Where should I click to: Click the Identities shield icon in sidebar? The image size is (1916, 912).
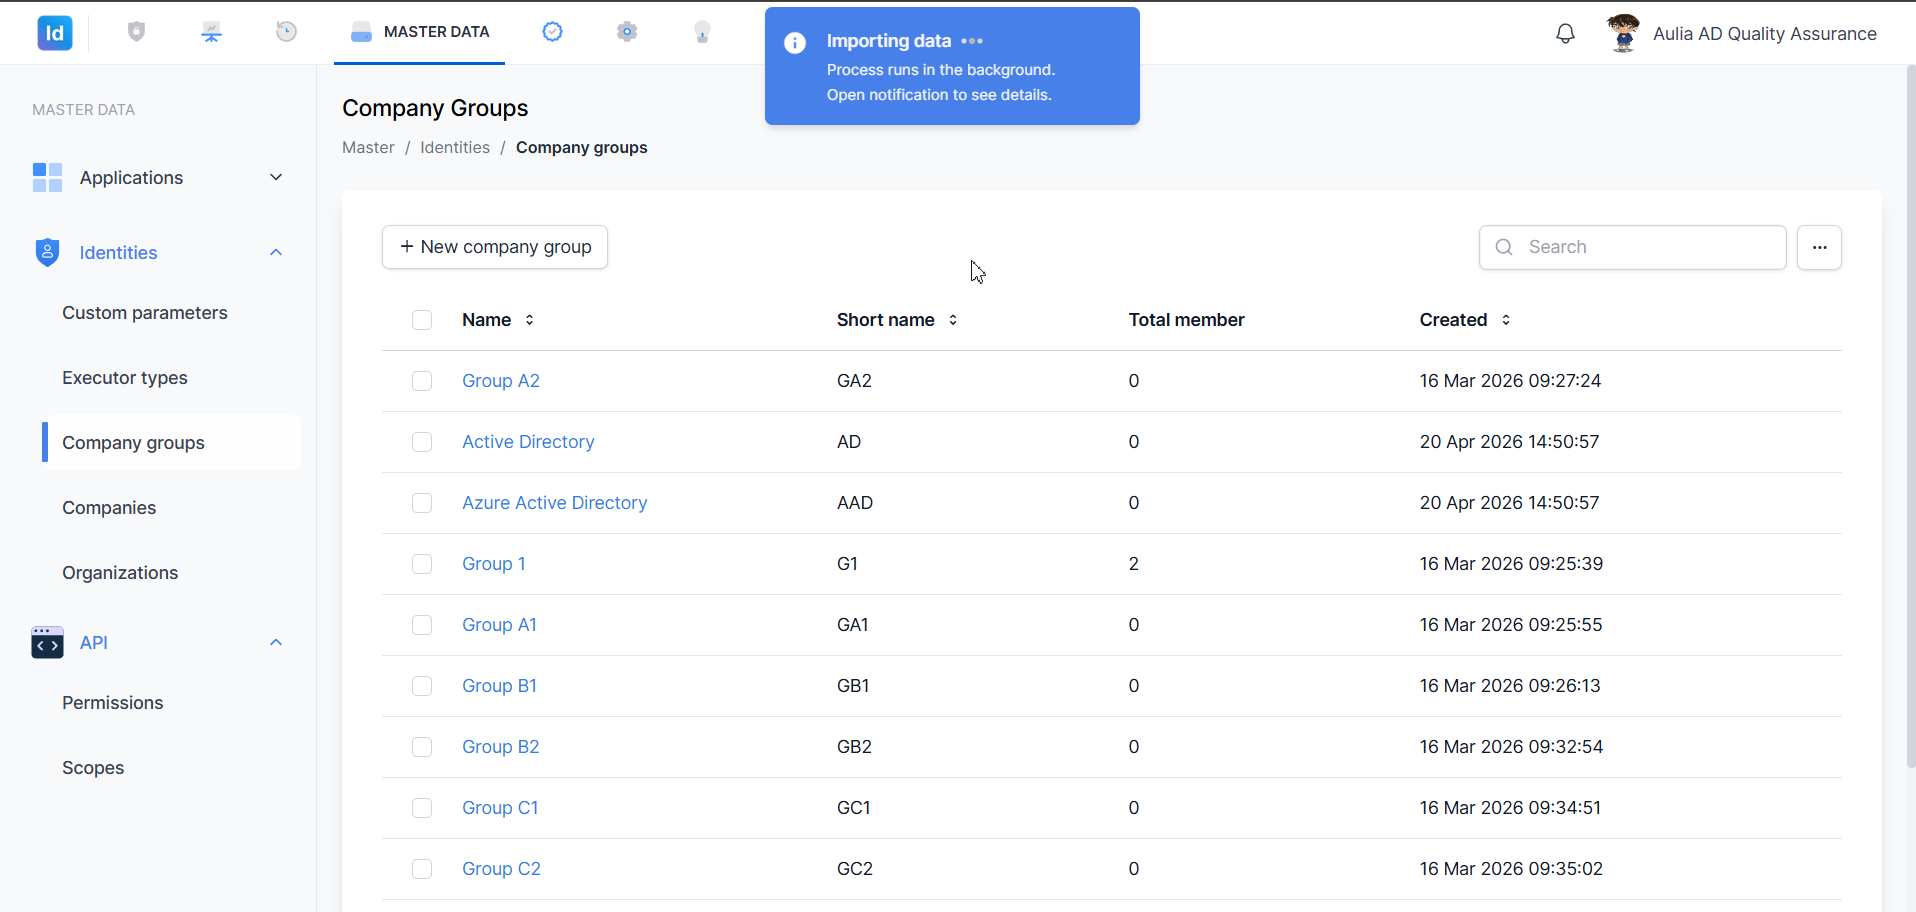pyautogui.click(x=47, y=252)
